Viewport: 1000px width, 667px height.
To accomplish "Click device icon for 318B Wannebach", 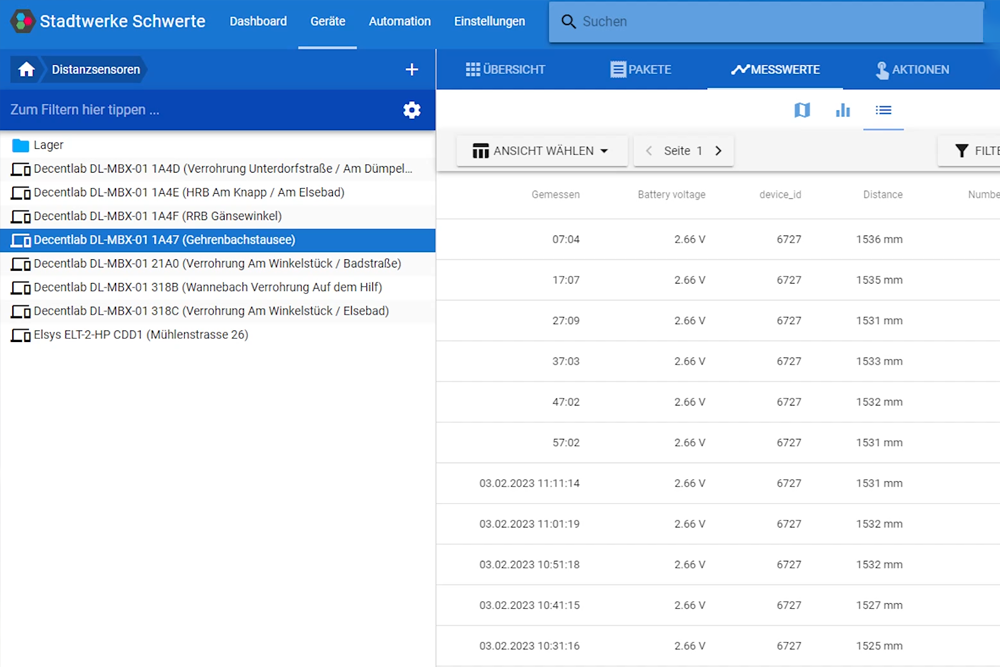I will (x=20, y=288).
